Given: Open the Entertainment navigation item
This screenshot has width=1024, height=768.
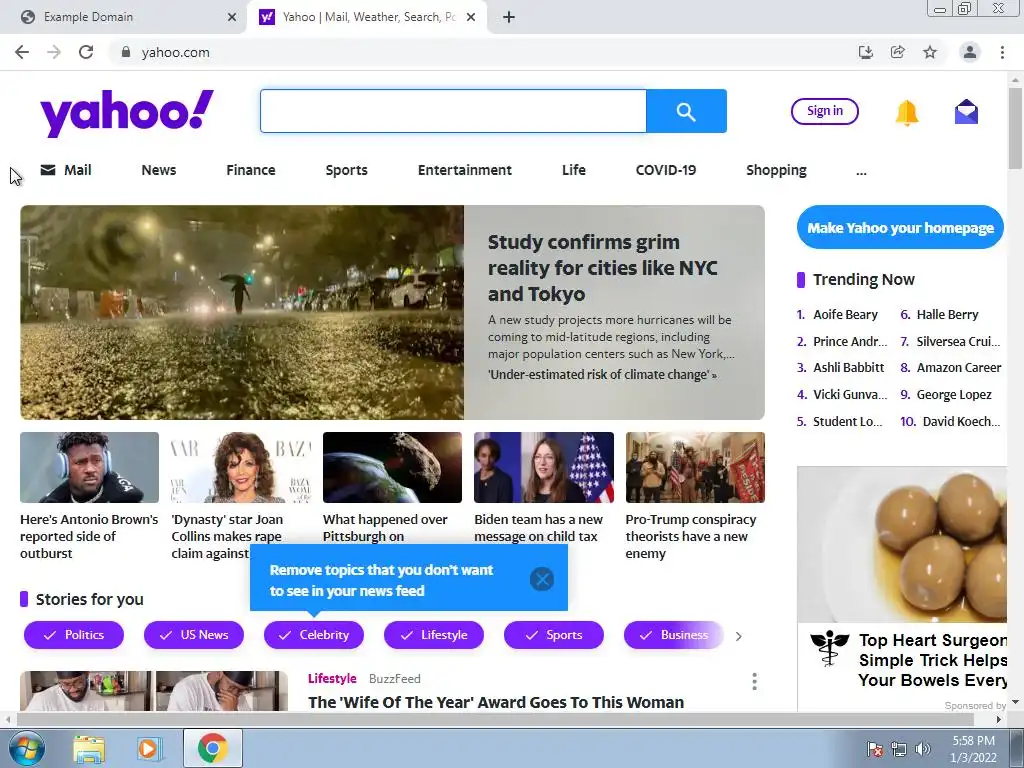Looking at the screenshot, I should tap(465, 170).
